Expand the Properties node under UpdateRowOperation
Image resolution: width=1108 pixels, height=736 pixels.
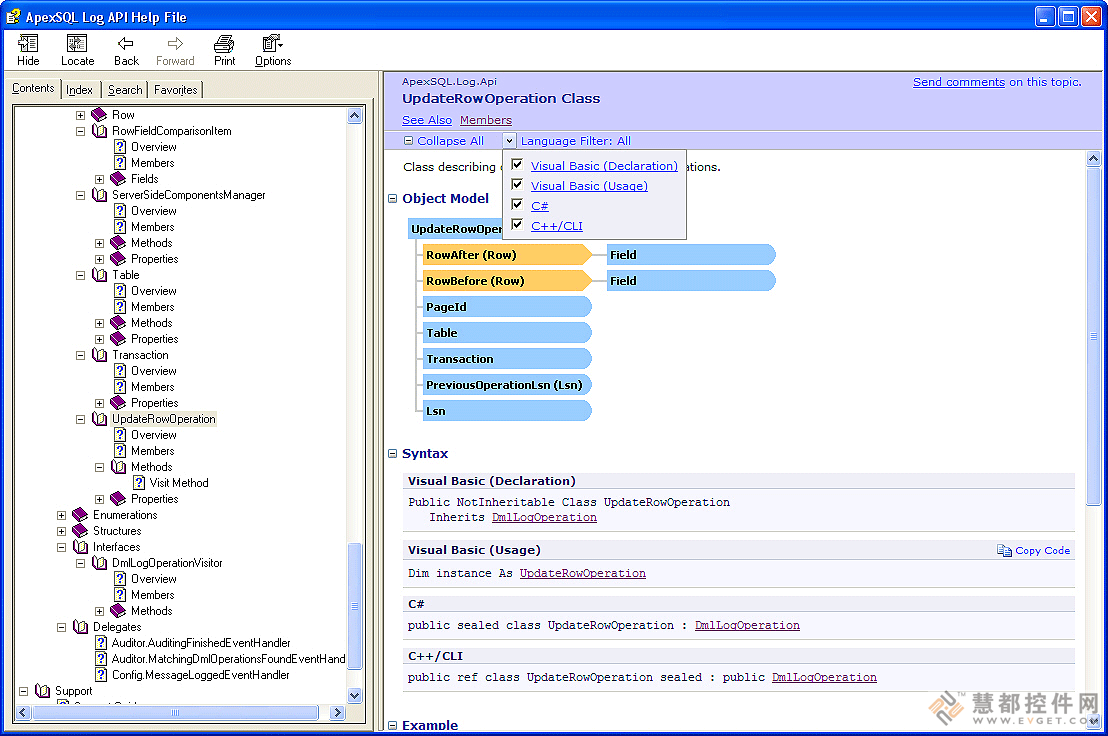tap(100, 499)
